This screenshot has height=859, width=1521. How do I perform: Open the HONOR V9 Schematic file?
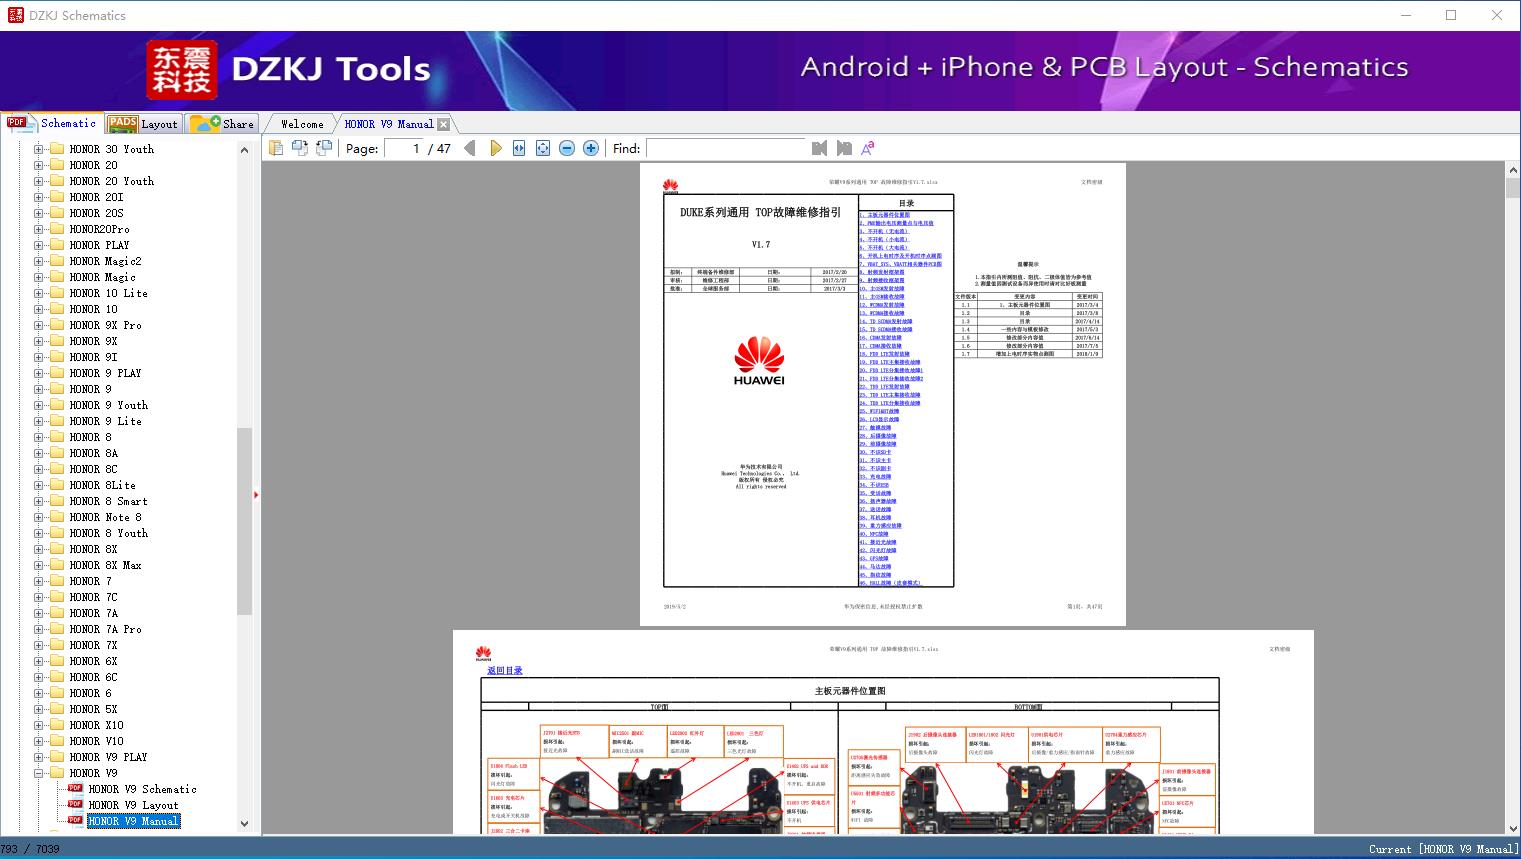click(x=142, y=789)
